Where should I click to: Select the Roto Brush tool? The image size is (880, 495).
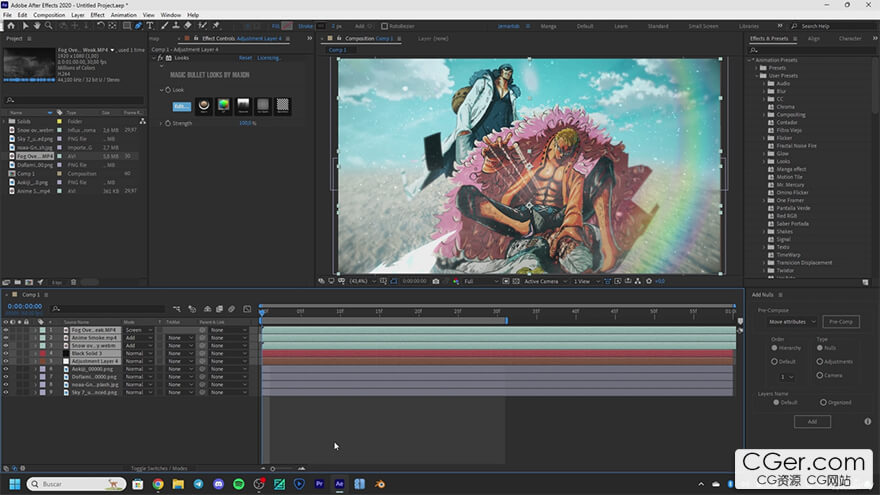[x=203, y=26]
